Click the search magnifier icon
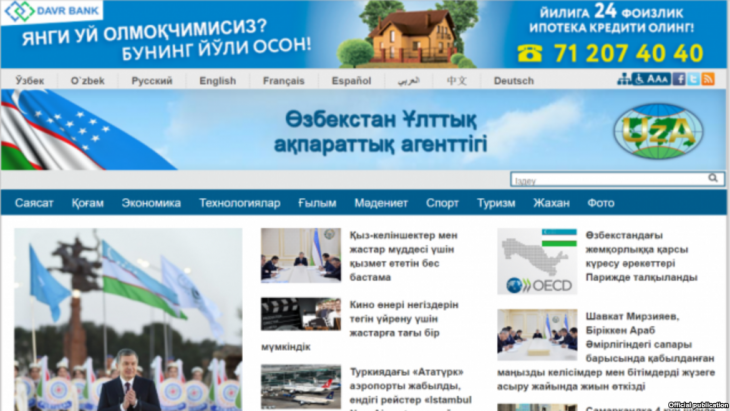 click(x=713, y=178)
